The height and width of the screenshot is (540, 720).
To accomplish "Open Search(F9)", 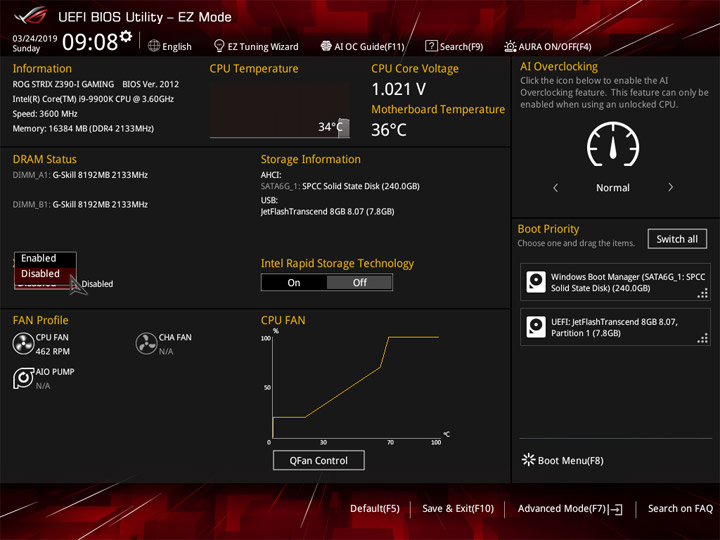I will [x=455, y=46].
